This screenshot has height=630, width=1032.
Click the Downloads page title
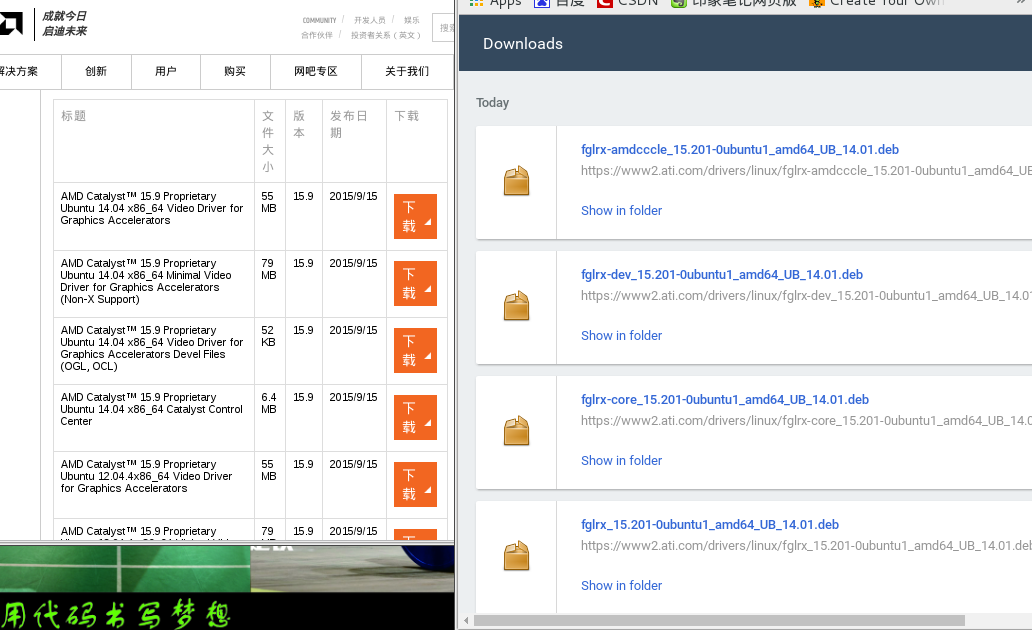click(523, 44)
